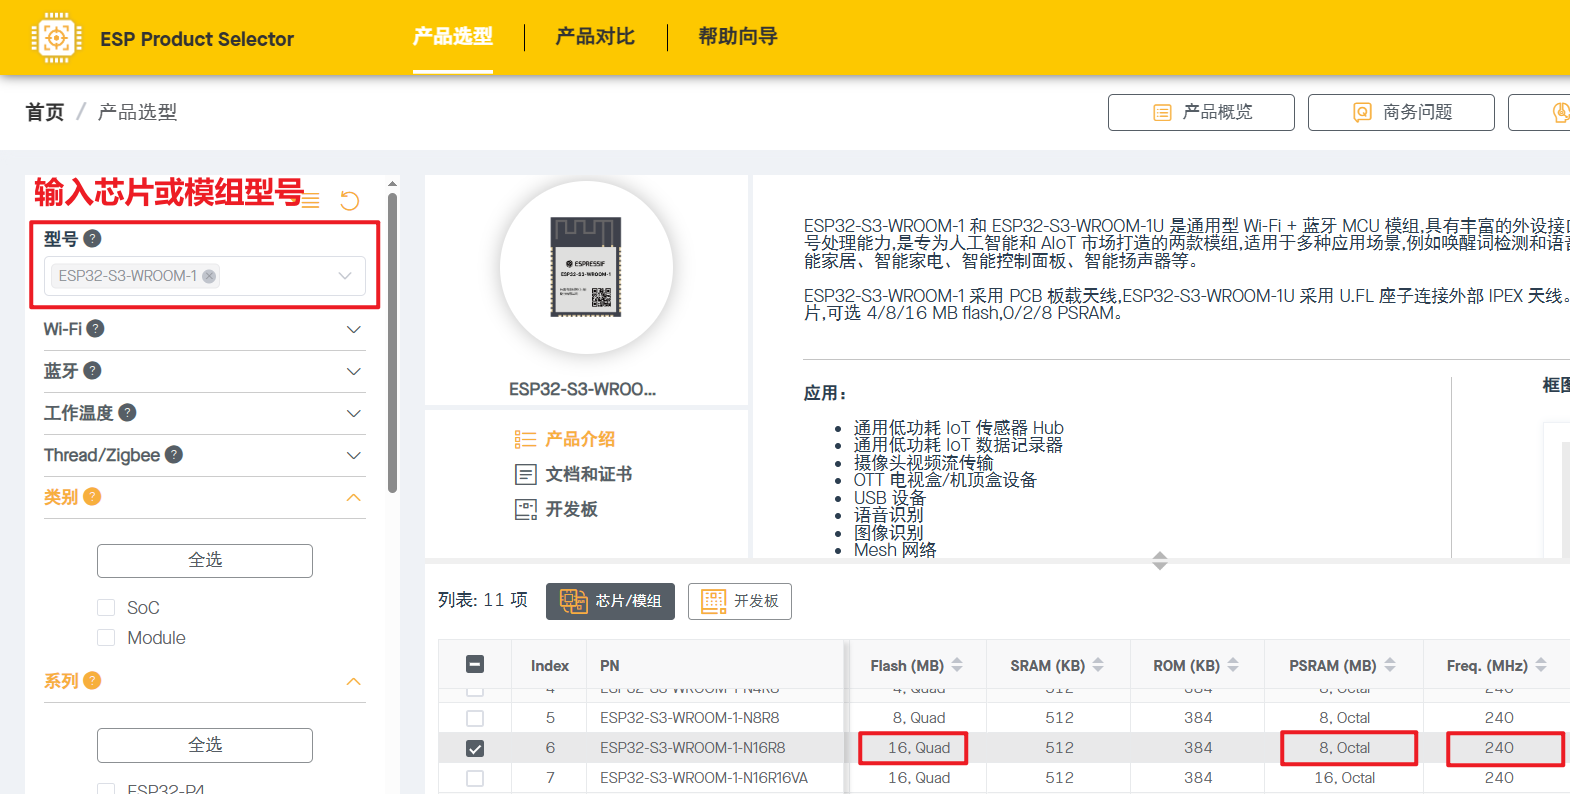Sort by Flash (MB) column arrows
Screen dimensions: 1570x794
click(x=957, y=665)
